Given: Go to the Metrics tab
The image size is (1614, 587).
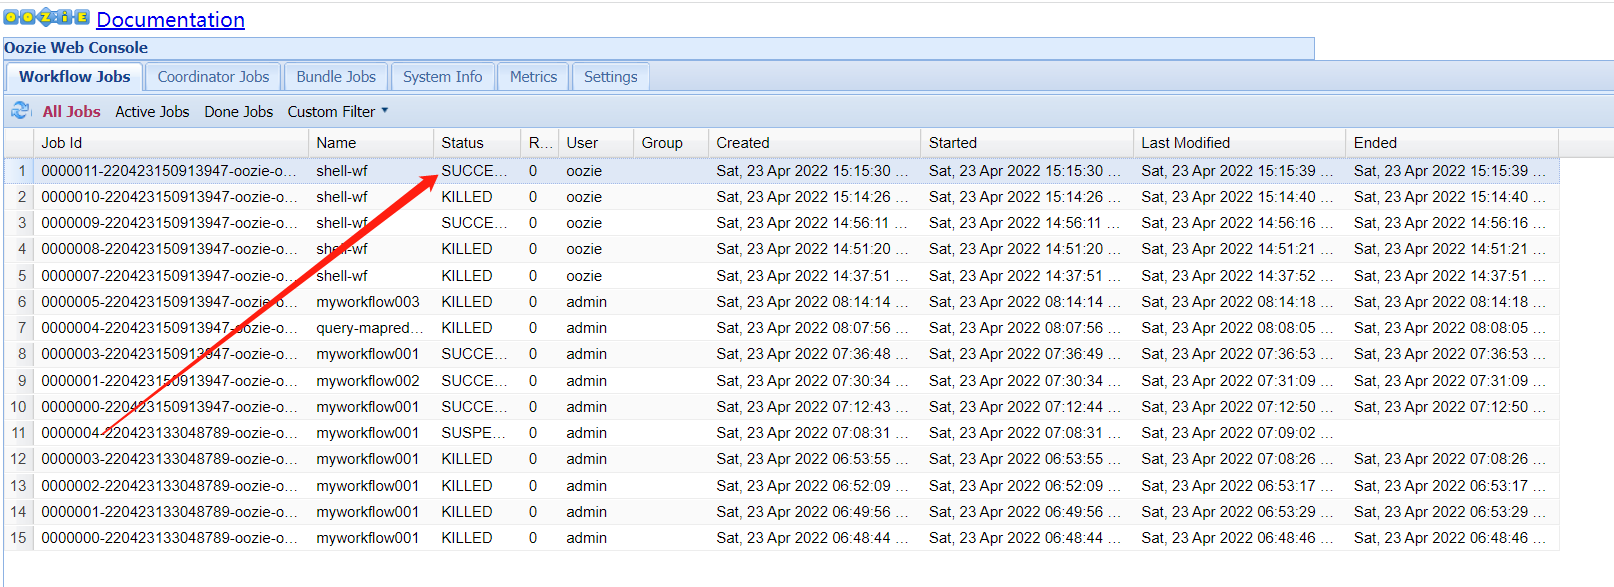Looking at the screenshot, I should click(533, 77).
